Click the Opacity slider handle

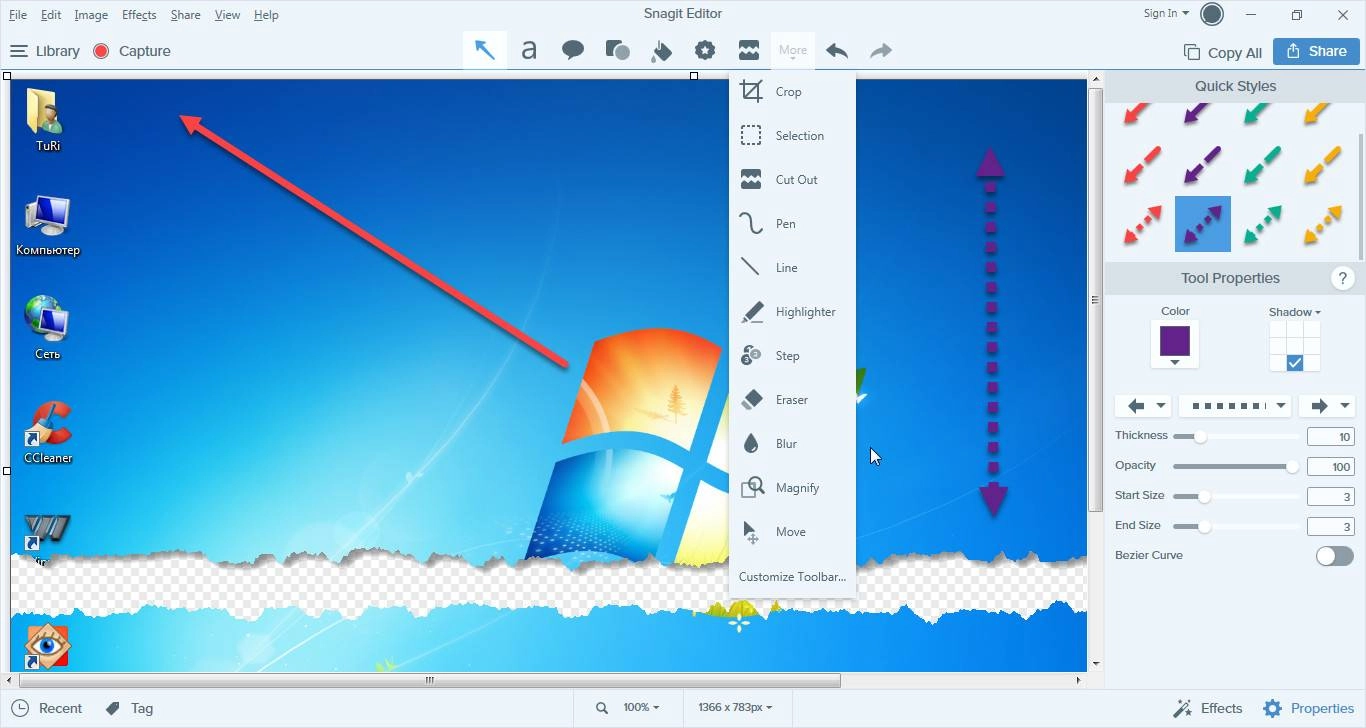(x=1292, y=466)
